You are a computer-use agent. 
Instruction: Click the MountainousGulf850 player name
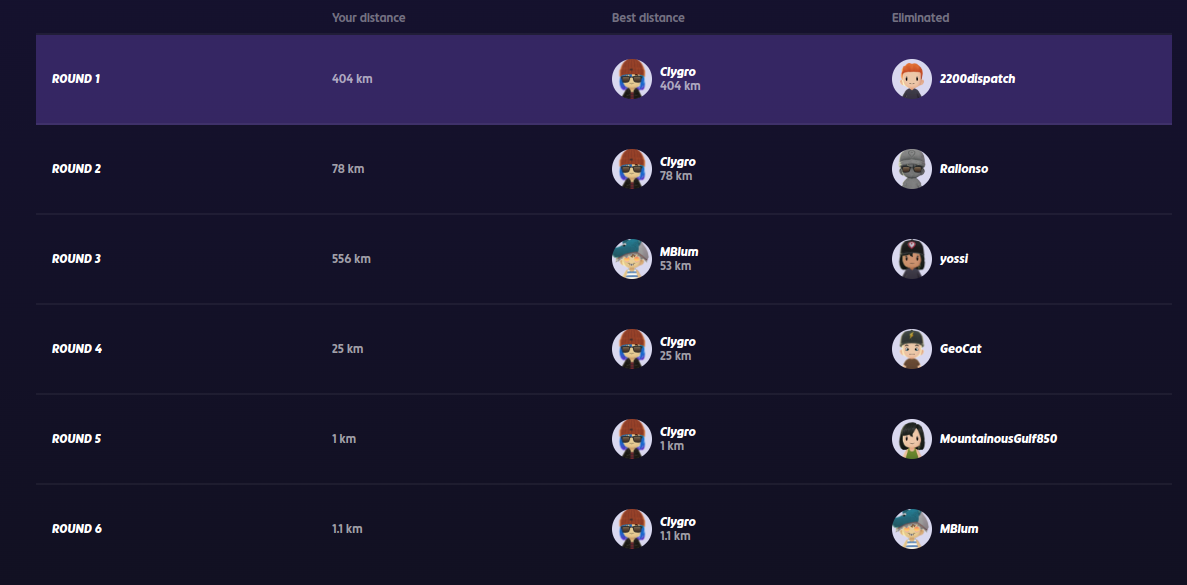(x=998, y=439)
